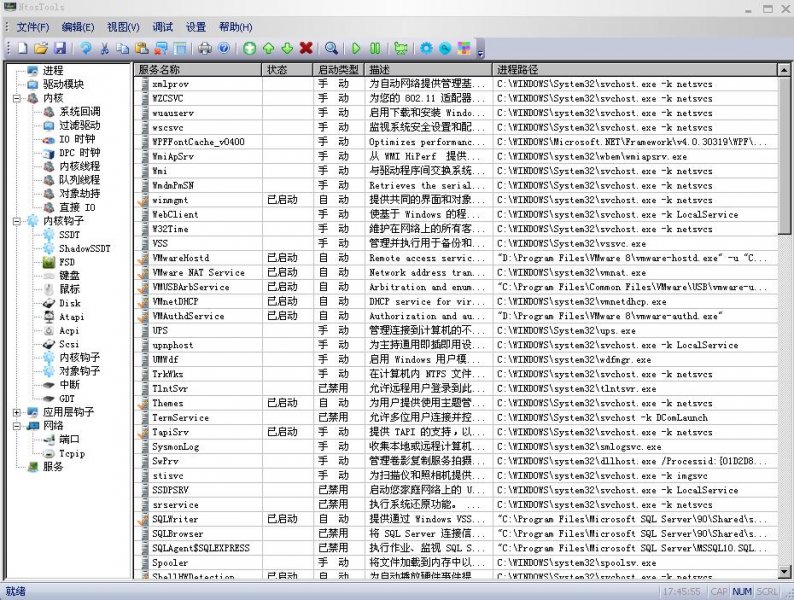Open the 调试 menu
The width and height of the screenshot is (794, 600).
click(x=163, y=27)
